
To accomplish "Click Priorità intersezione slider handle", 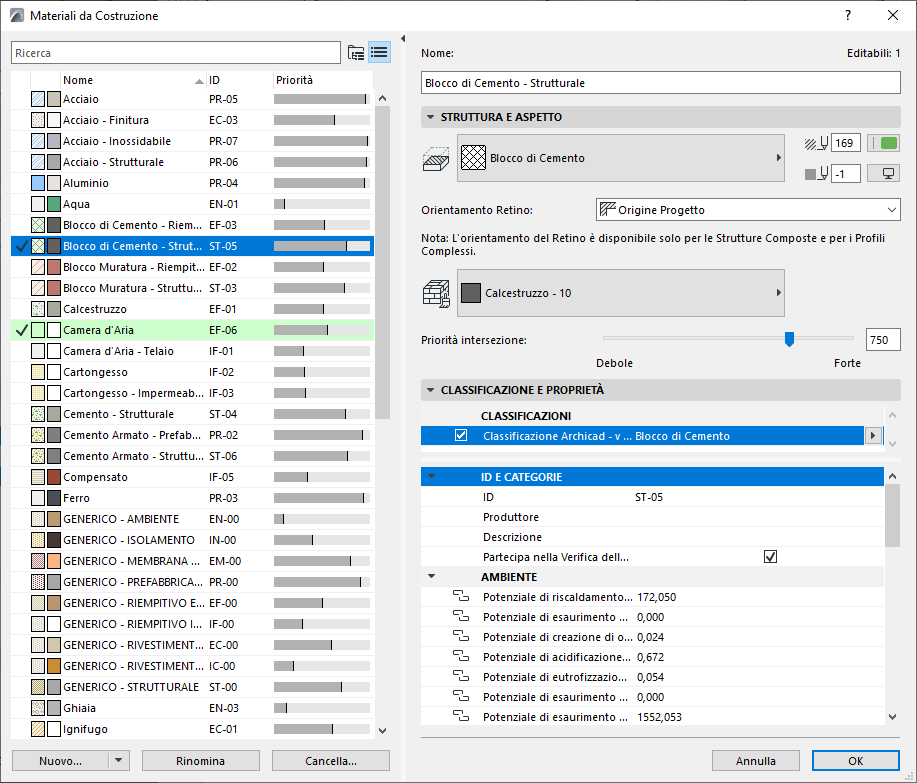I will click(789, 339).
